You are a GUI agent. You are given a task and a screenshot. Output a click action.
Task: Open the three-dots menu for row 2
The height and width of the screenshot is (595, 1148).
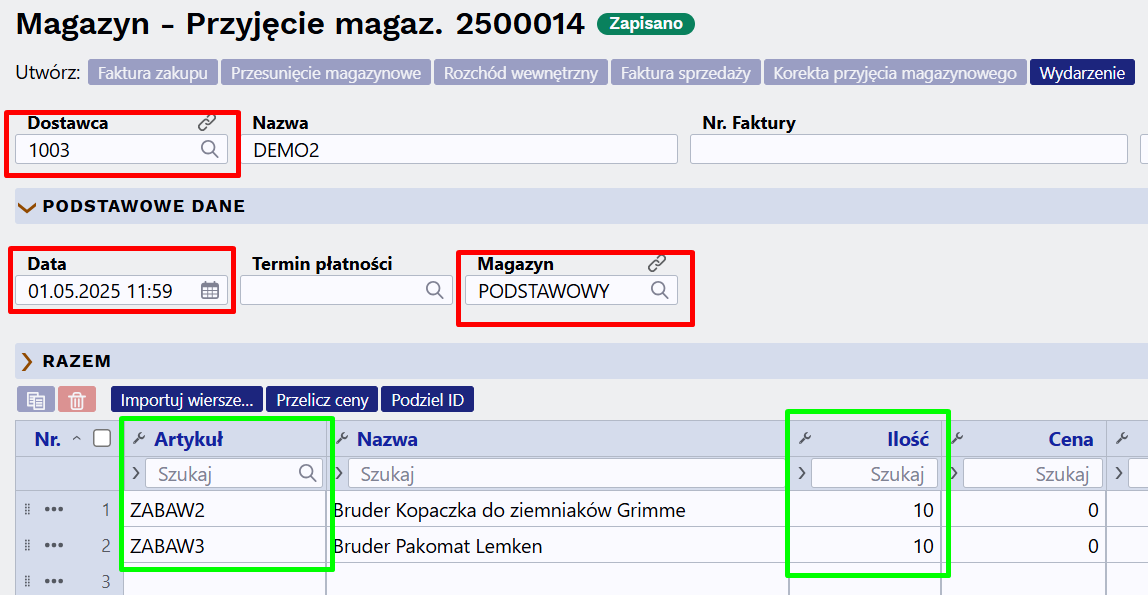54,545
